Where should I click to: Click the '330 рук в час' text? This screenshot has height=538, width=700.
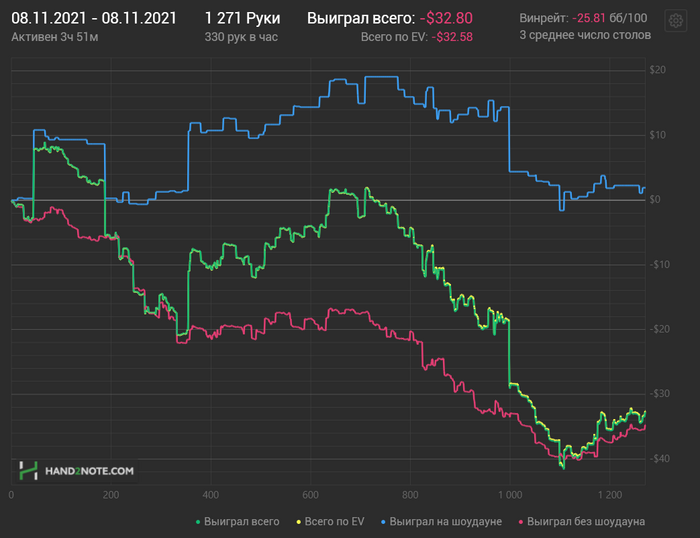241,37
